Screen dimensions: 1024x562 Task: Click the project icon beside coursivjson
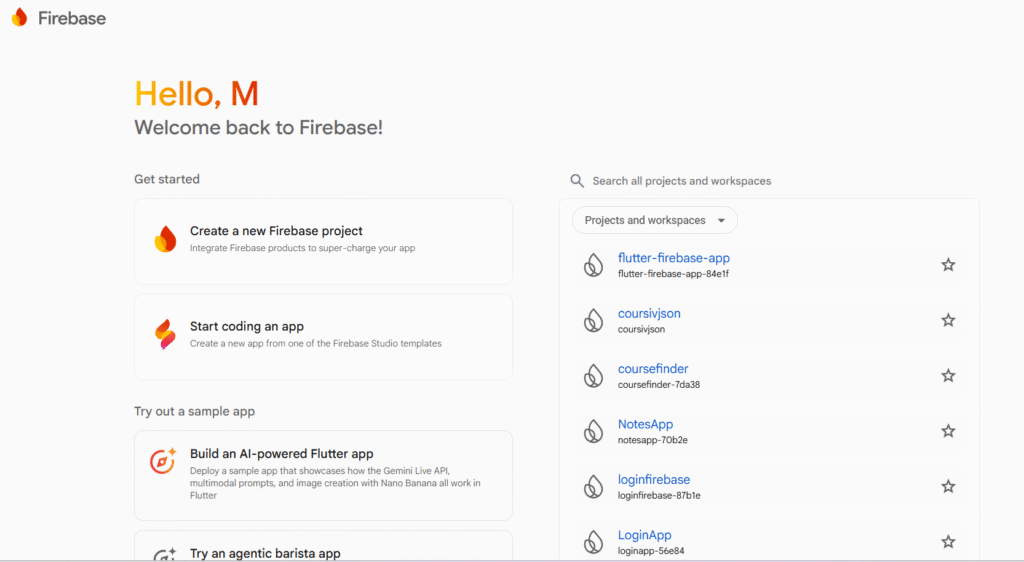click(x=594, y=320)
